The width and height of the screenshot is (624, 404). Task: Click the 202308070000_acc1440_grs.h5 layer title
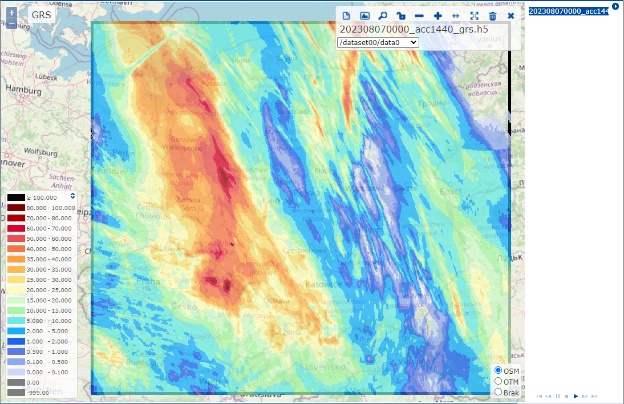[414, 29]
